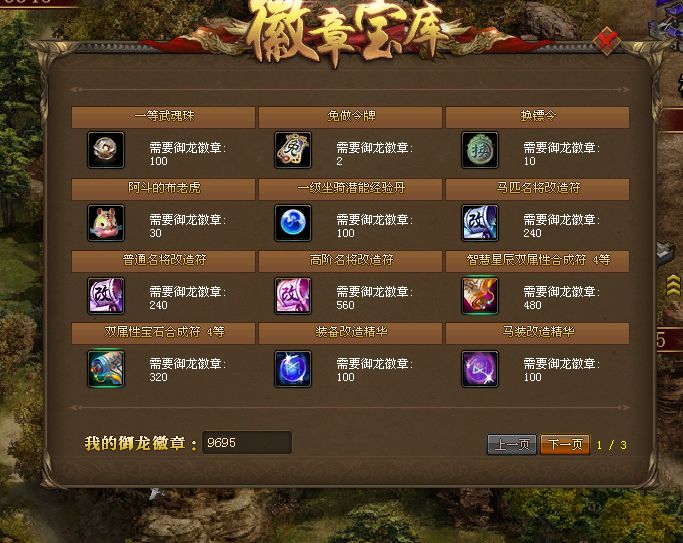
Task: Choose the green 换镖令 medallion icon
Action: pos(480,150)
